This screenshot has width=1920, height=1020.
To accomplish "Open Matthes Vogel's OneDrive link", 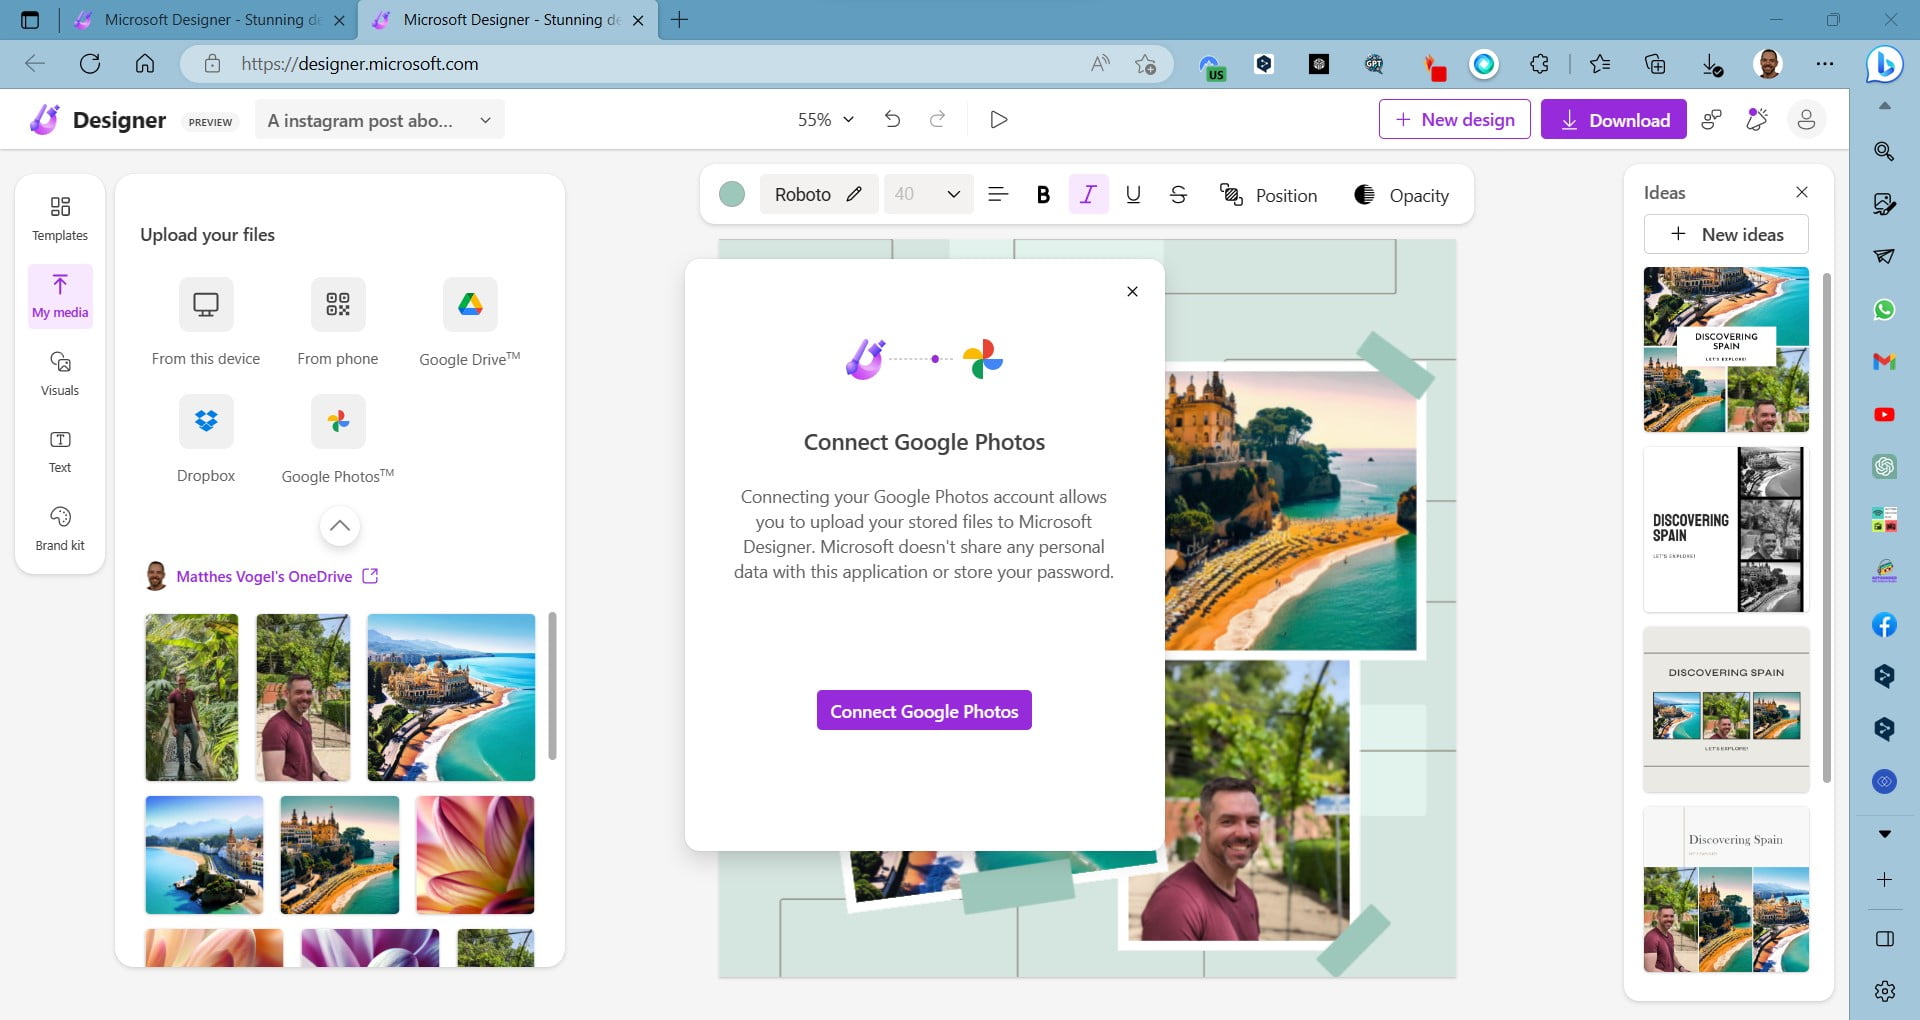I will coord(264,576).
